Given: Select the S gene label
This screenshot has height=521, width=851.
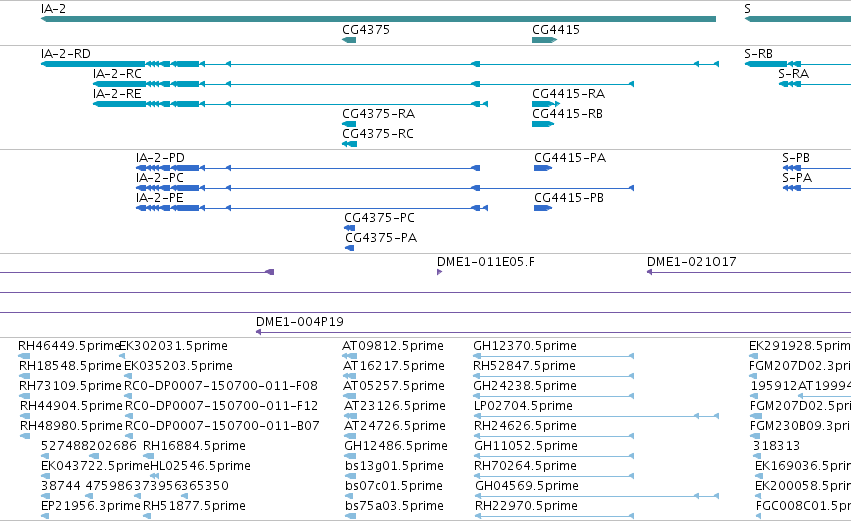Looking at the screenshot, I should (x=747, y=9).
